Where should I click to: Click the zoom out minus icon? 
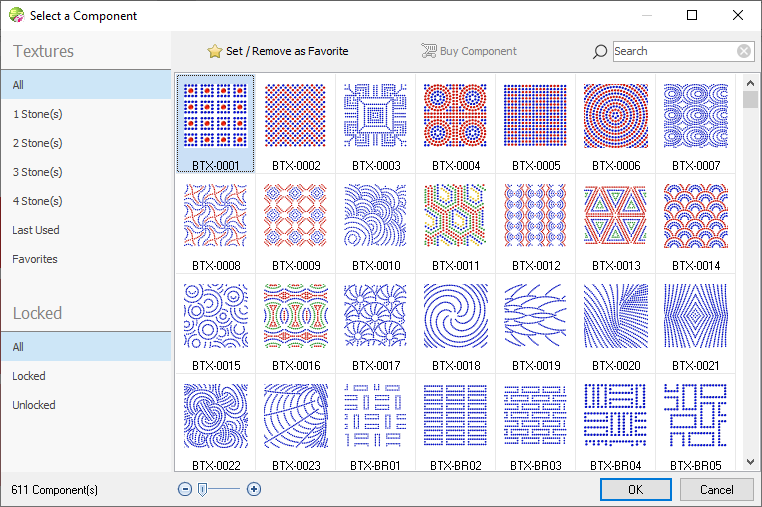pyautogui.click(x=185, y=489)
